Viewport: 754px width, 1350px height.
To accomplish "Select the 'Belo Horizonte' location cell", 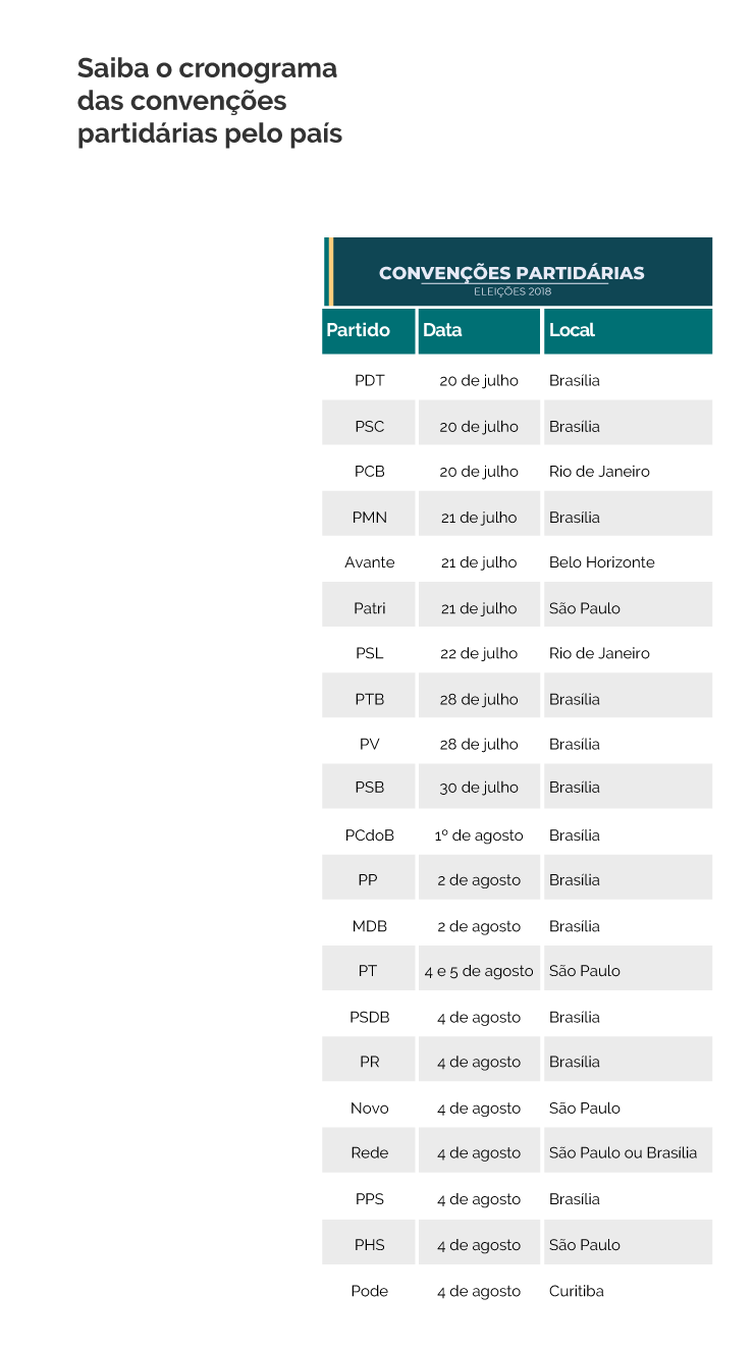I will click(x=602, y=563).
